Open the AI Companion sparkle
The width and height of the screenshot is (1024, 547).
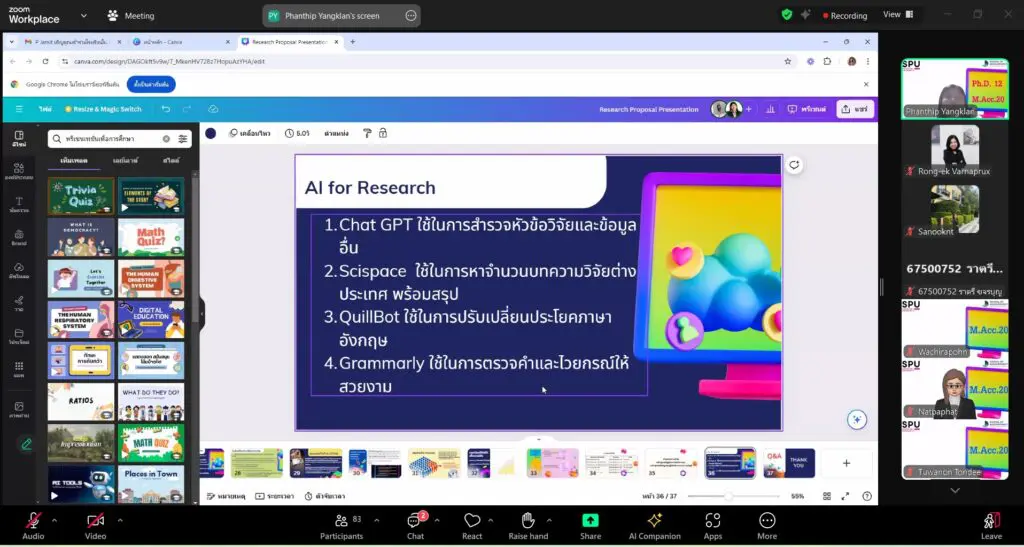tap(654, 526)
